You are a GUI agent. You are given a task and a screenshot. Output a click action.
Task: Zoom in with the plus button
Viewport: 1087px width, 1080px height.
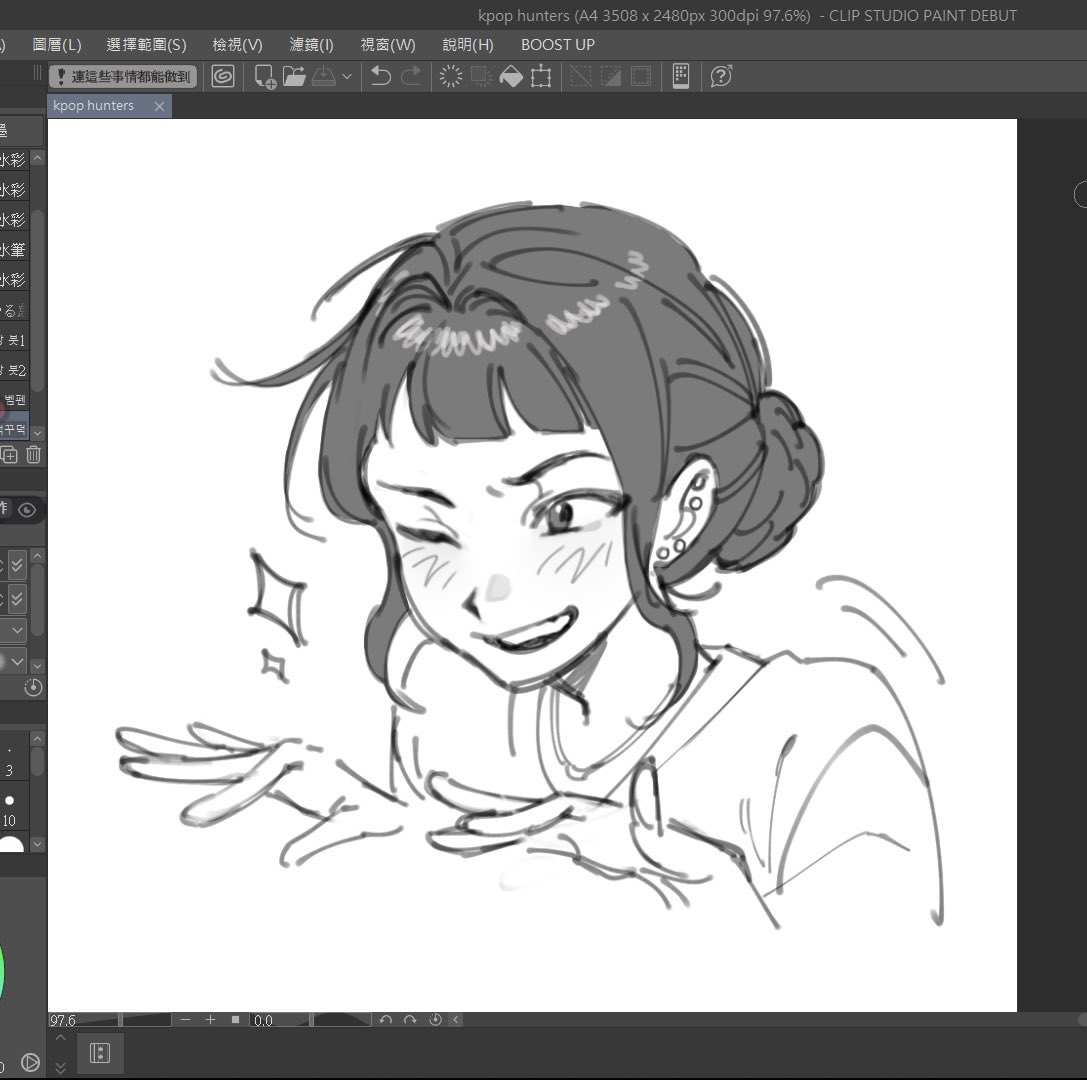[210, 1020]
